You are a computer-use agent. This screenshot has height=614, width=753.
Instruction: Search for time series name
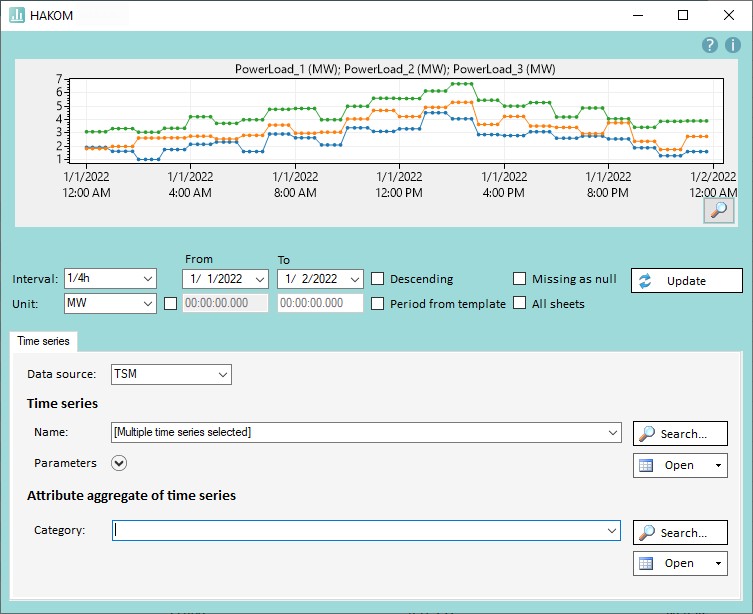point(680,433)
